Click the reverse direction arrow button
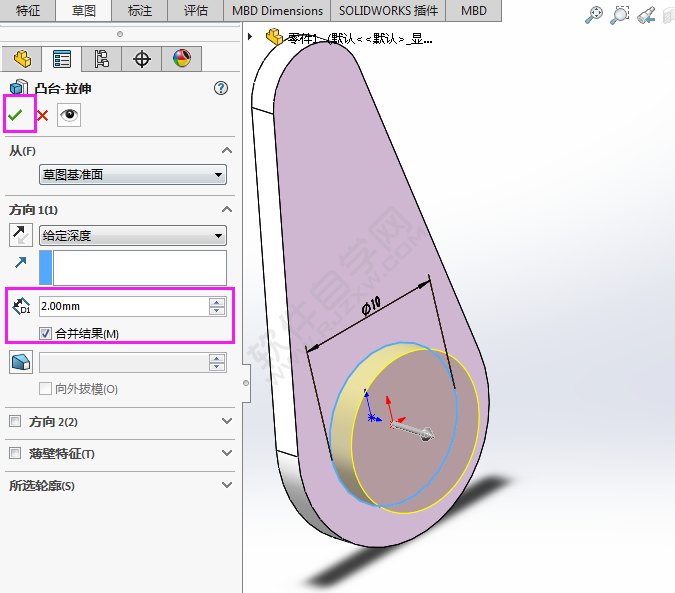This screenshot has width=675, height=593. 21,235
